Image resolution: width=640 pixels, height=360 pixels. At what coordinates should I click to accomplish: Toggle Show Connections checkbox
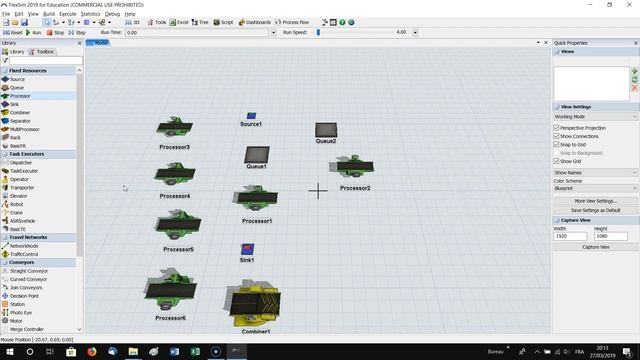556,136
